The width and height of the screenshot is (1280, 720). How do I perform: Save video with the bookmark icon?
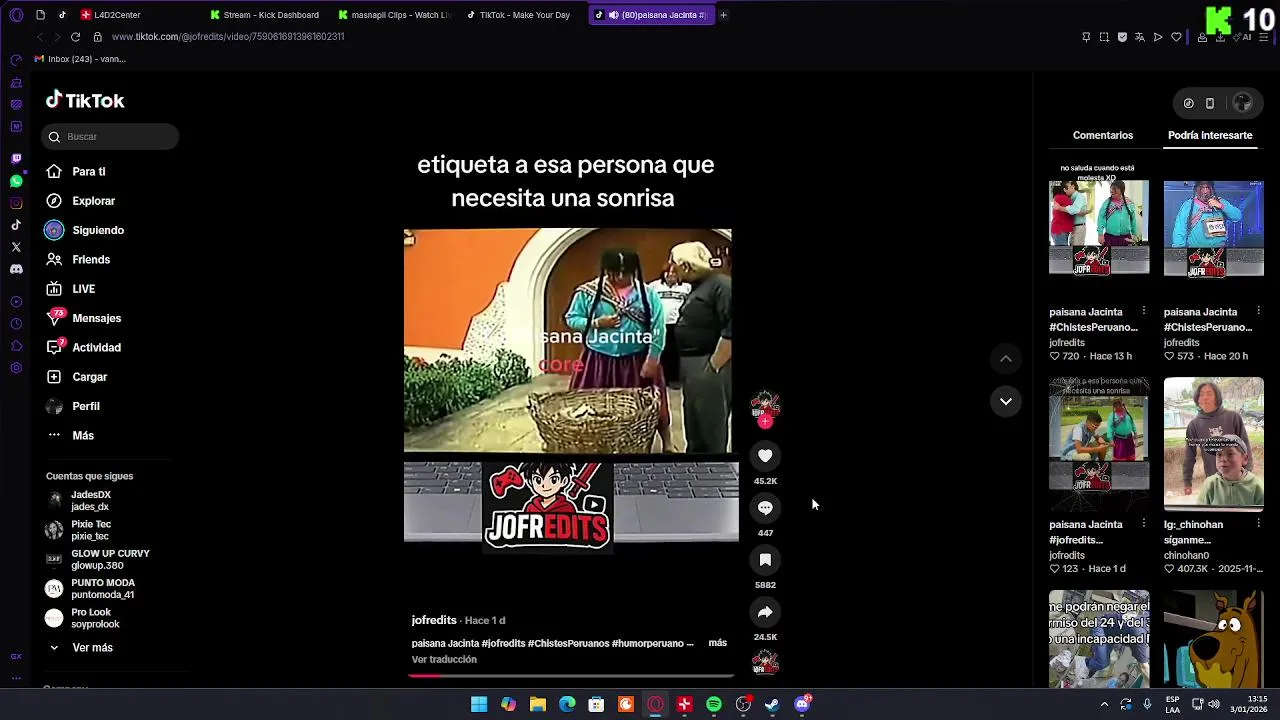(x=765, y=560)
